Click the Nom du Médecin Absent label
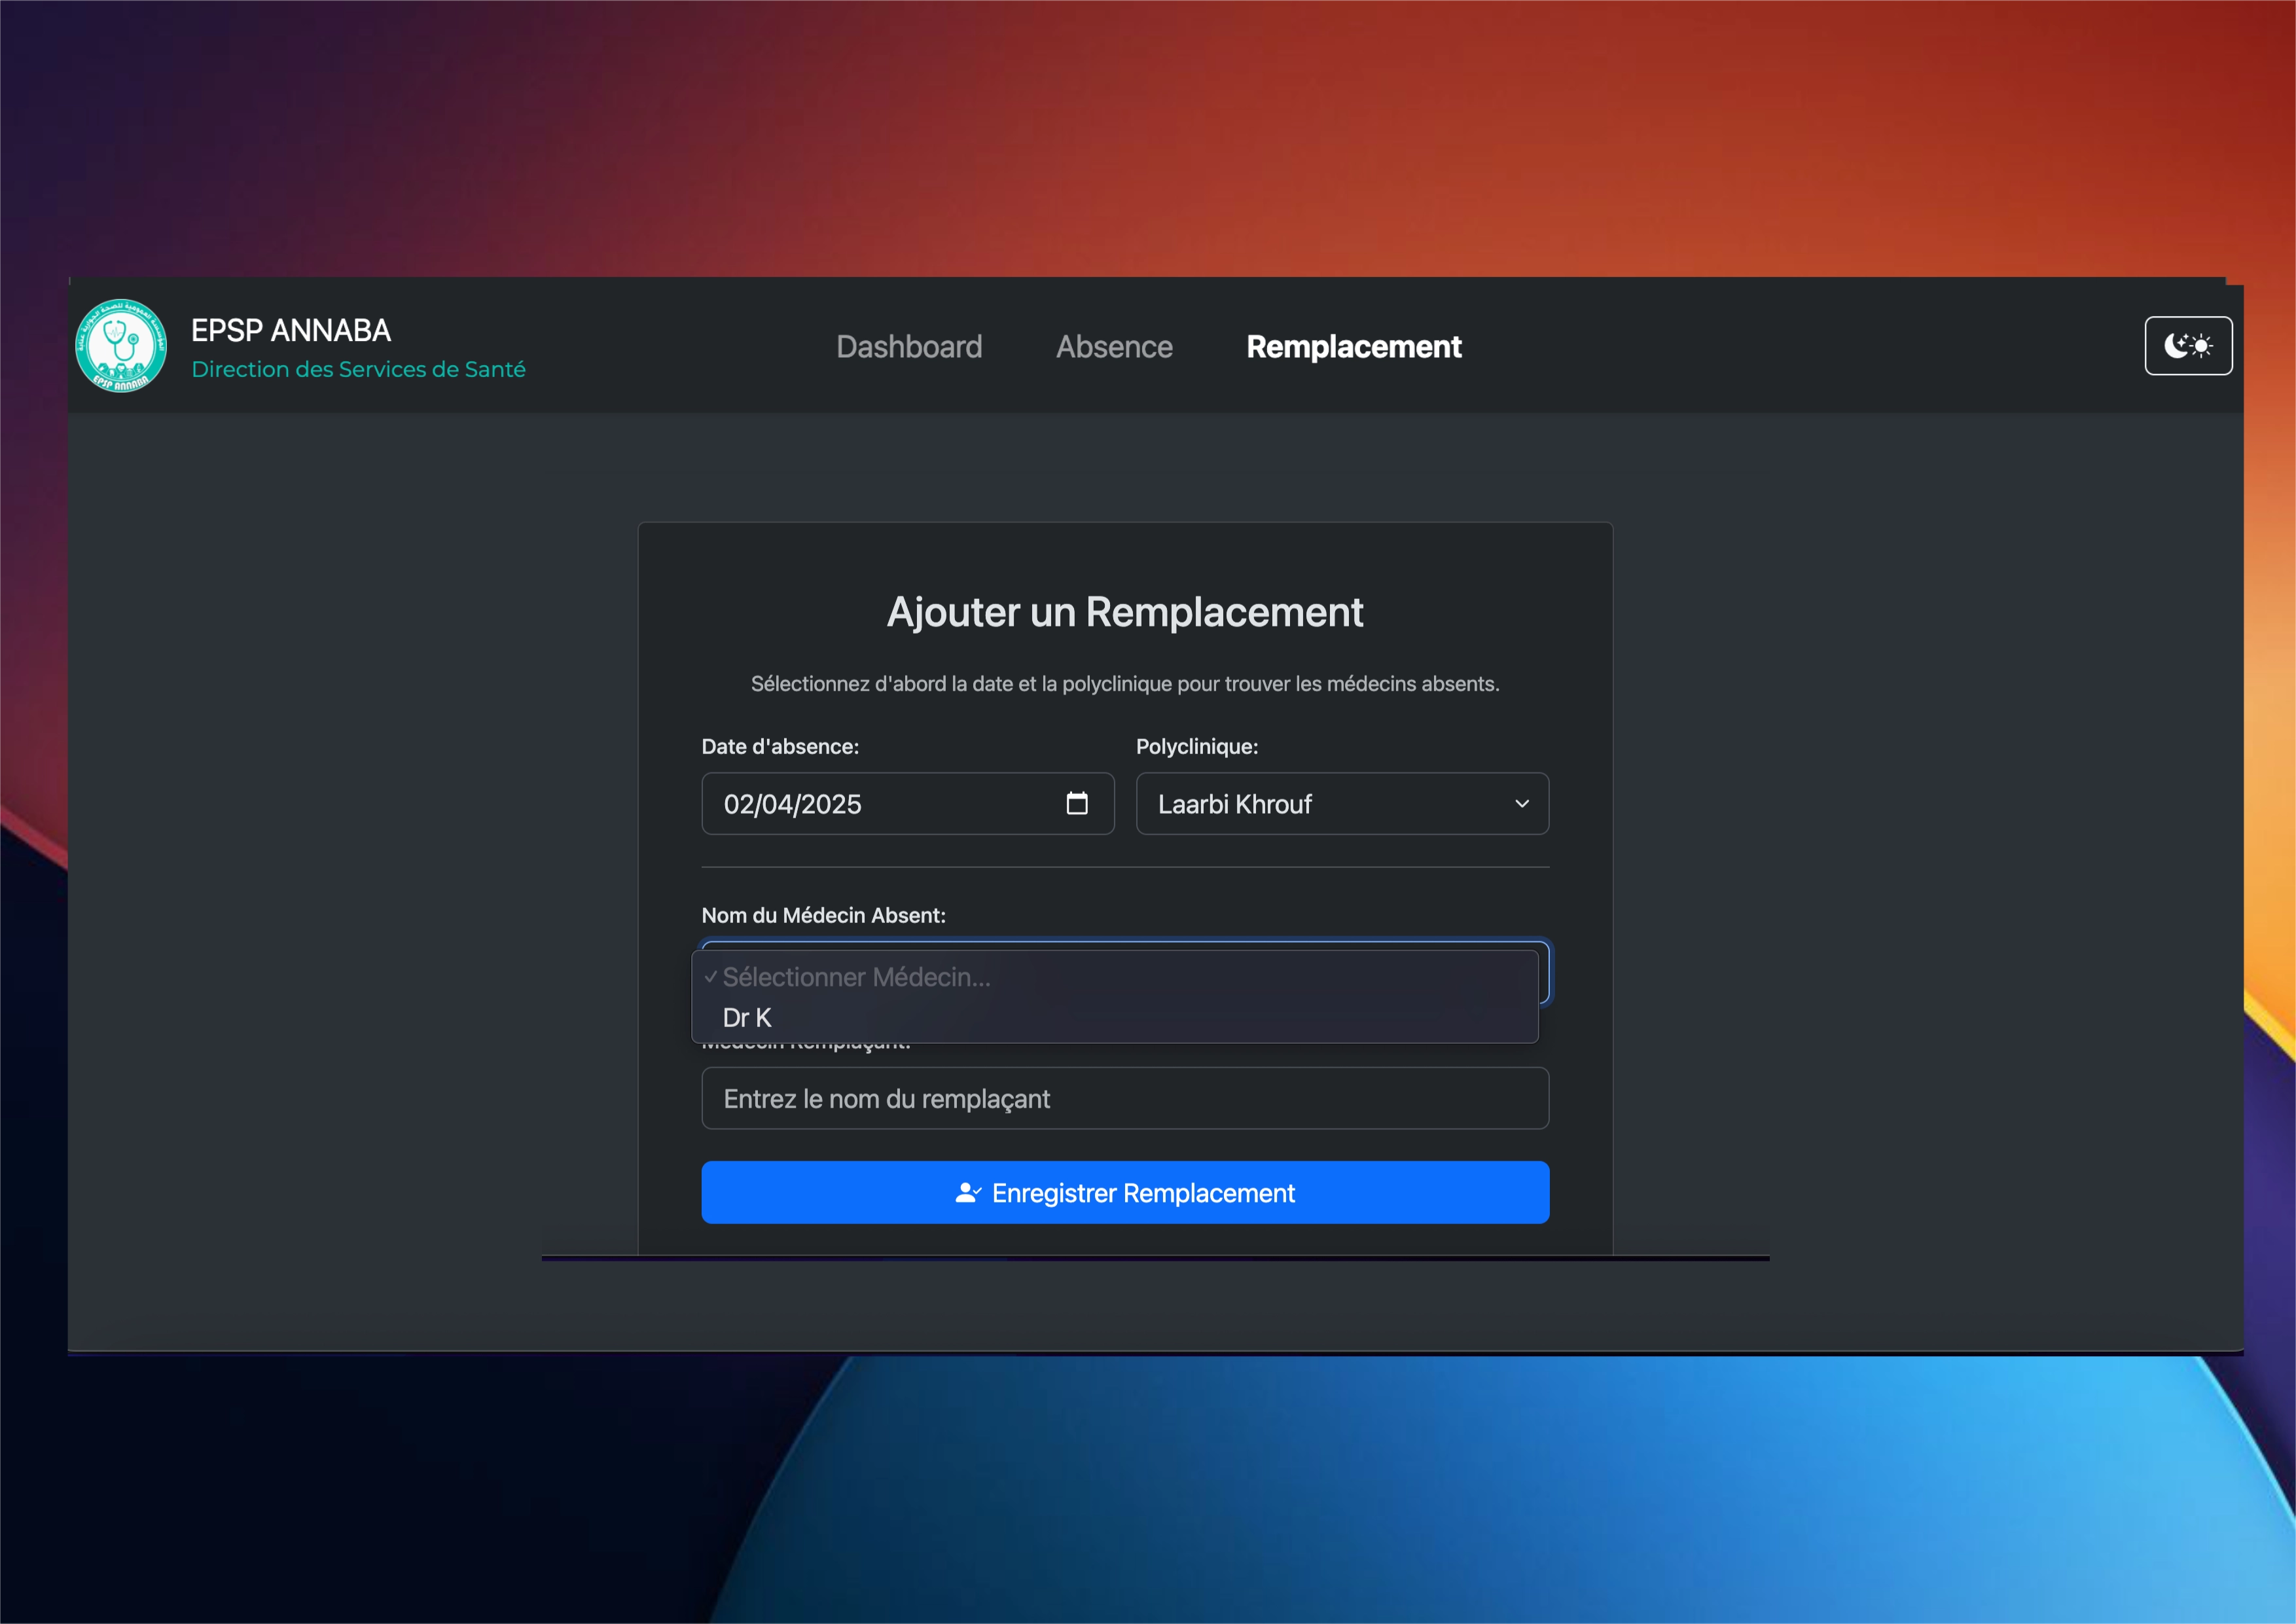Image resolution: width=2296 pixels, height=1624 pixels. [x=823, y=915]
